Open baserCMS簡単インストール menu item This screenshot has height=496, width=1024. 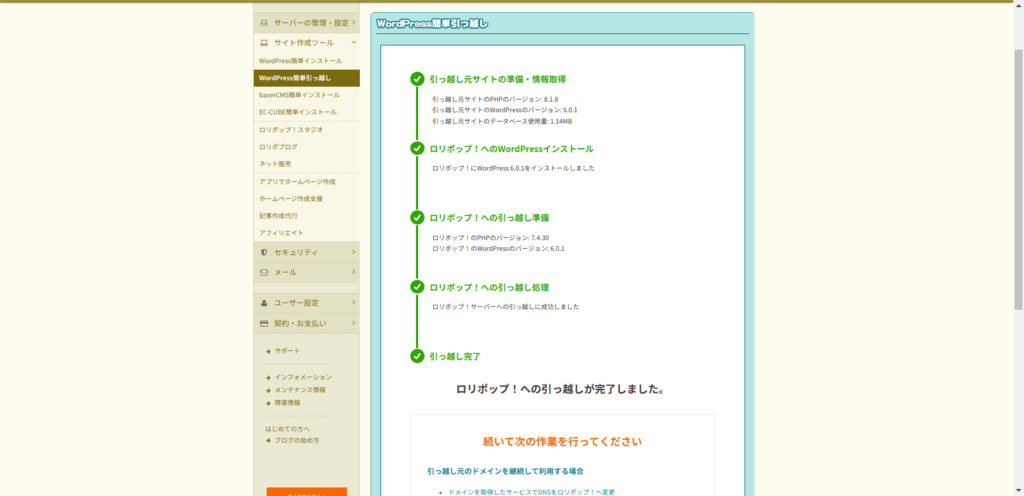click(306, 95)
